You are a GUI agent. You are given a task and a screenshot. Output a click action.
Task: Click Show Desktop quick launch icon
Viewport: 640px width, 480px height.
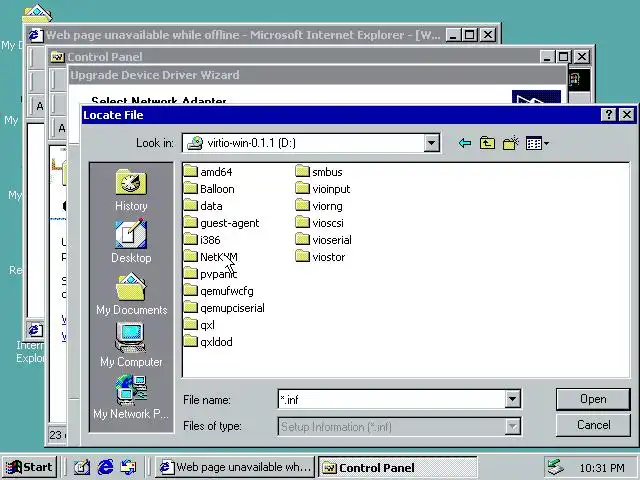click(x=81, y=467)
